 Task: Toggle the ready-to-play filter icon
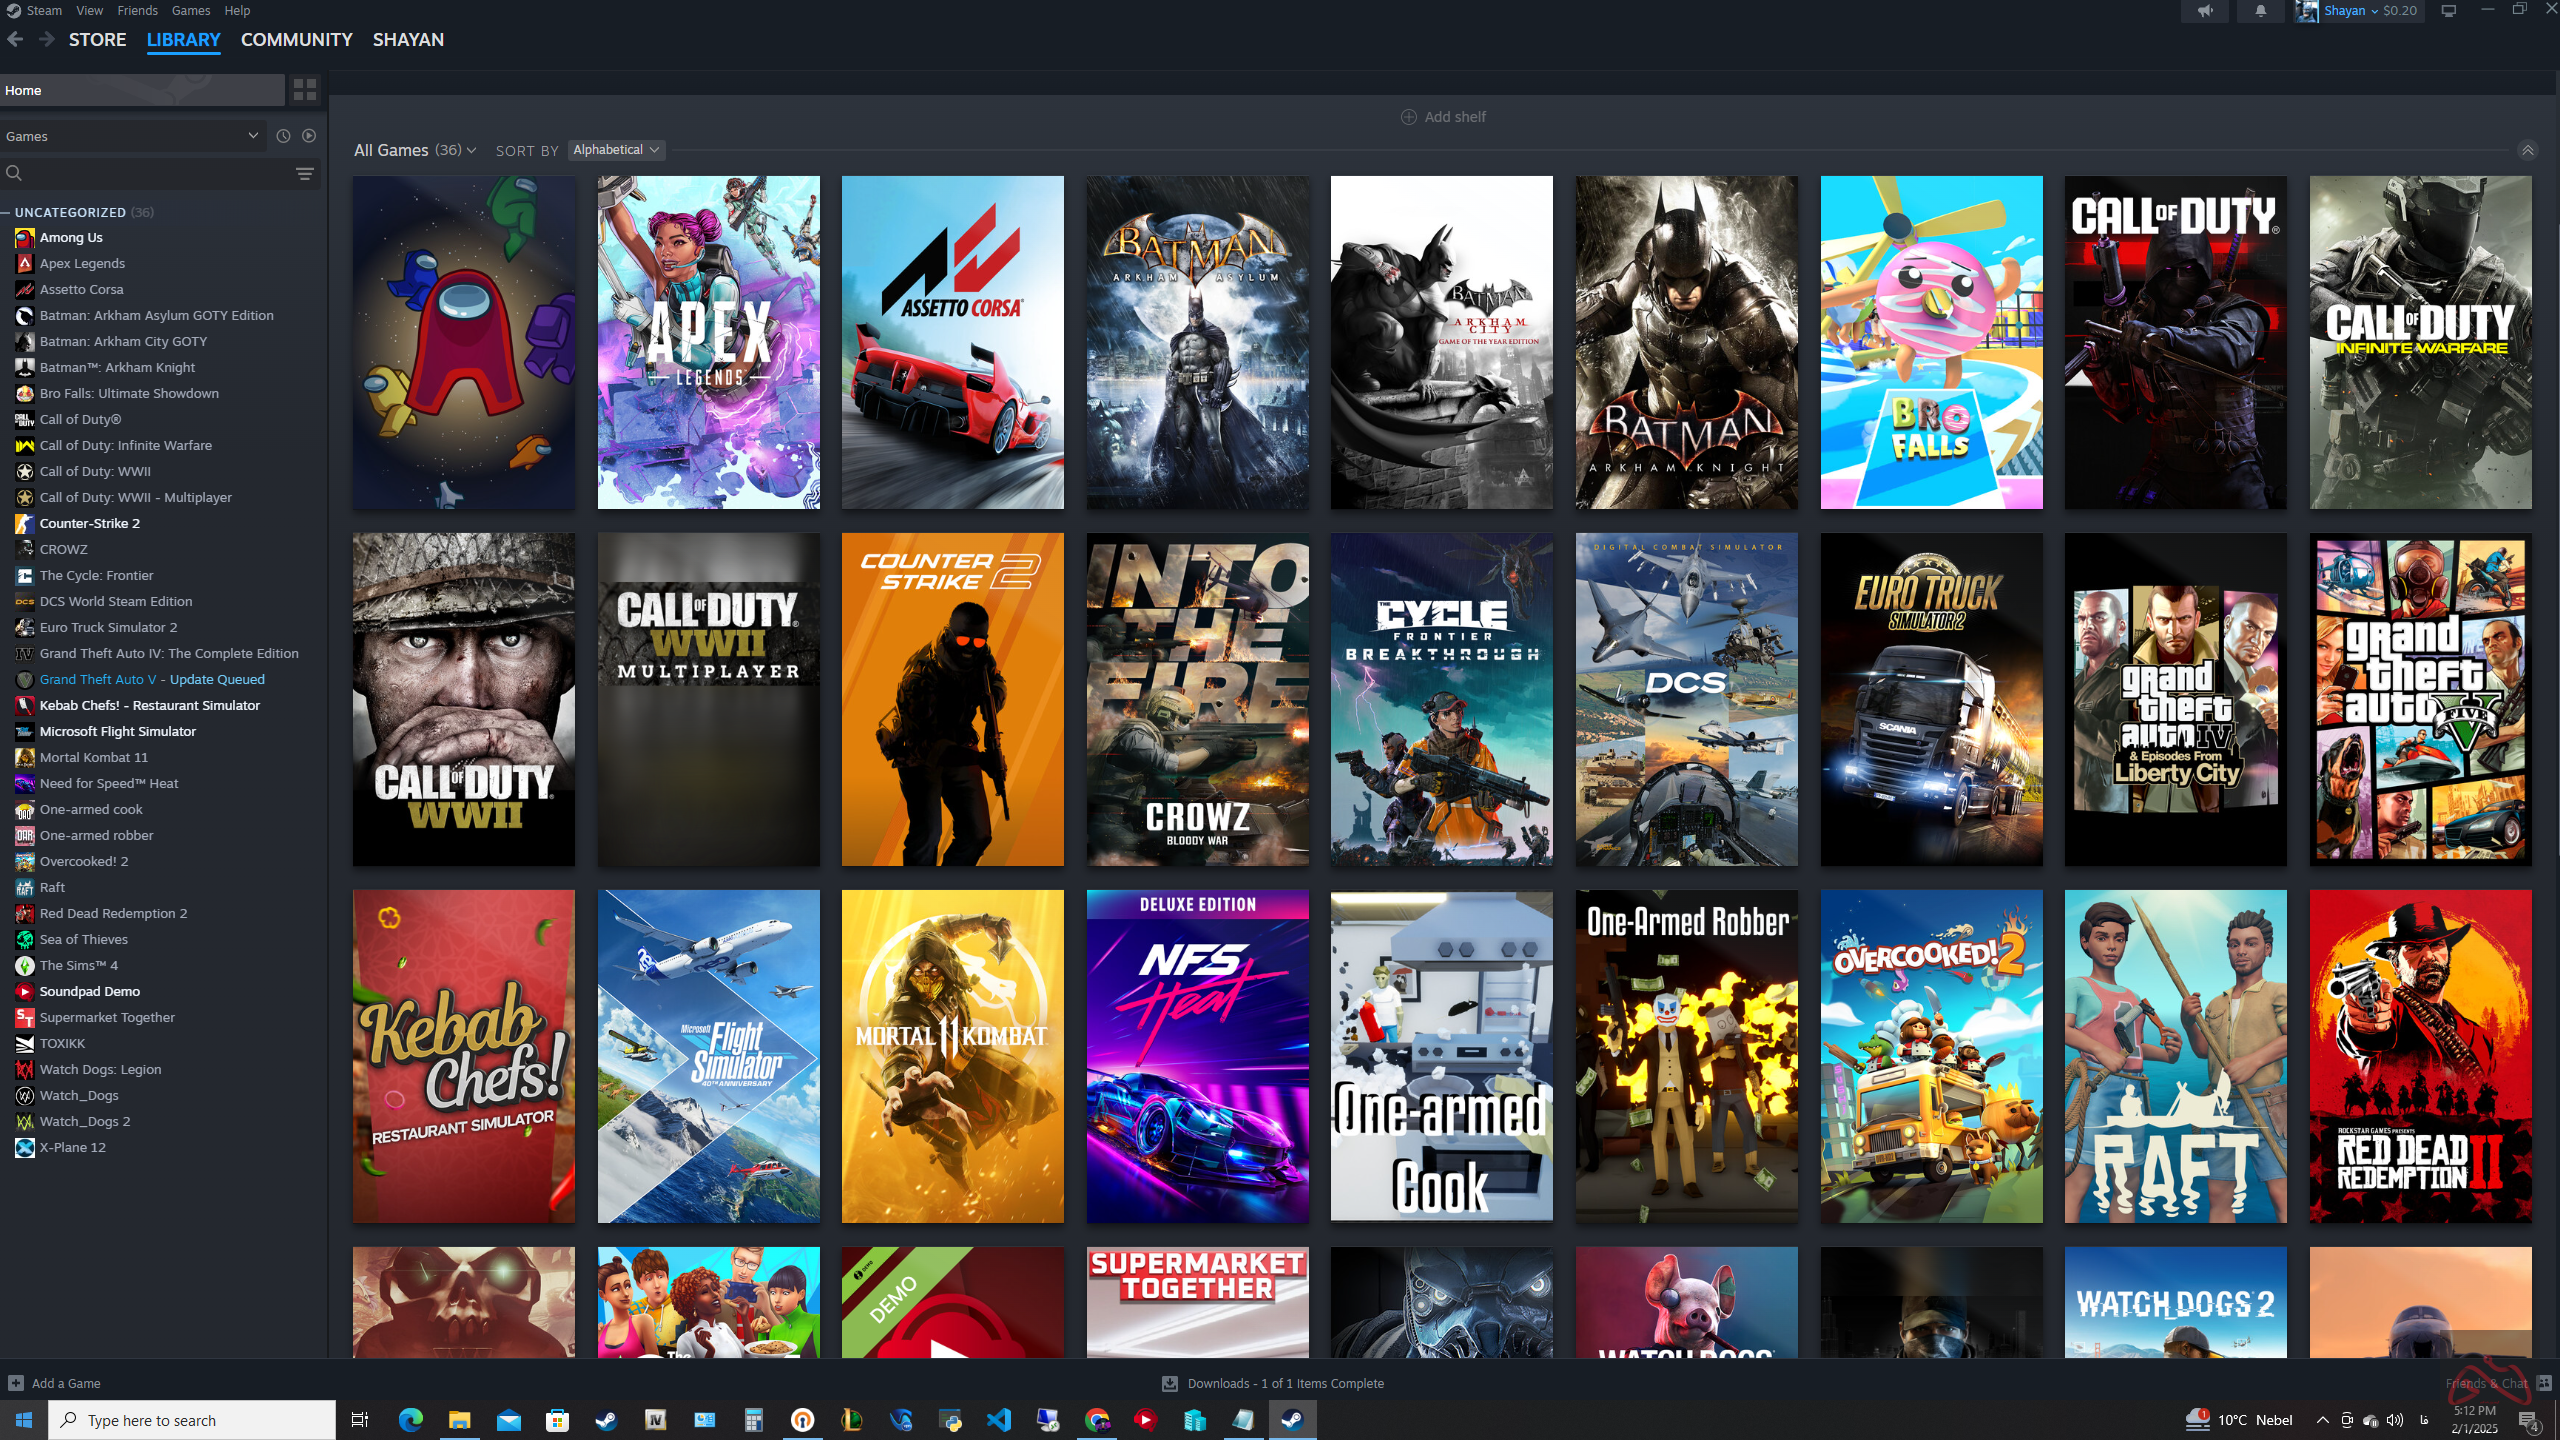(x=309, y=136)
